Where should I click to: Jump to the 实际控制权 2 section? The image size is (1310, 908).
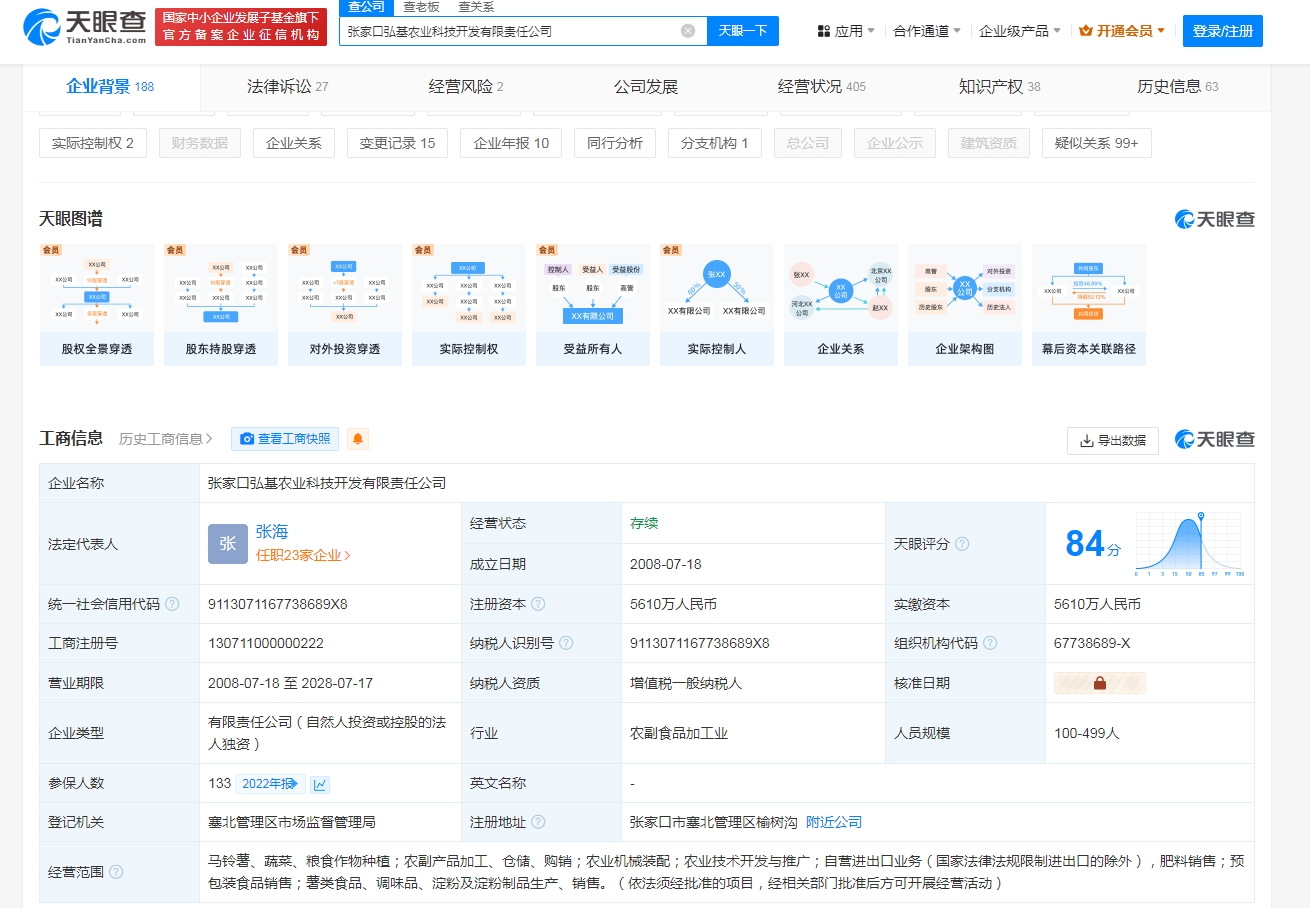(93, 143)
